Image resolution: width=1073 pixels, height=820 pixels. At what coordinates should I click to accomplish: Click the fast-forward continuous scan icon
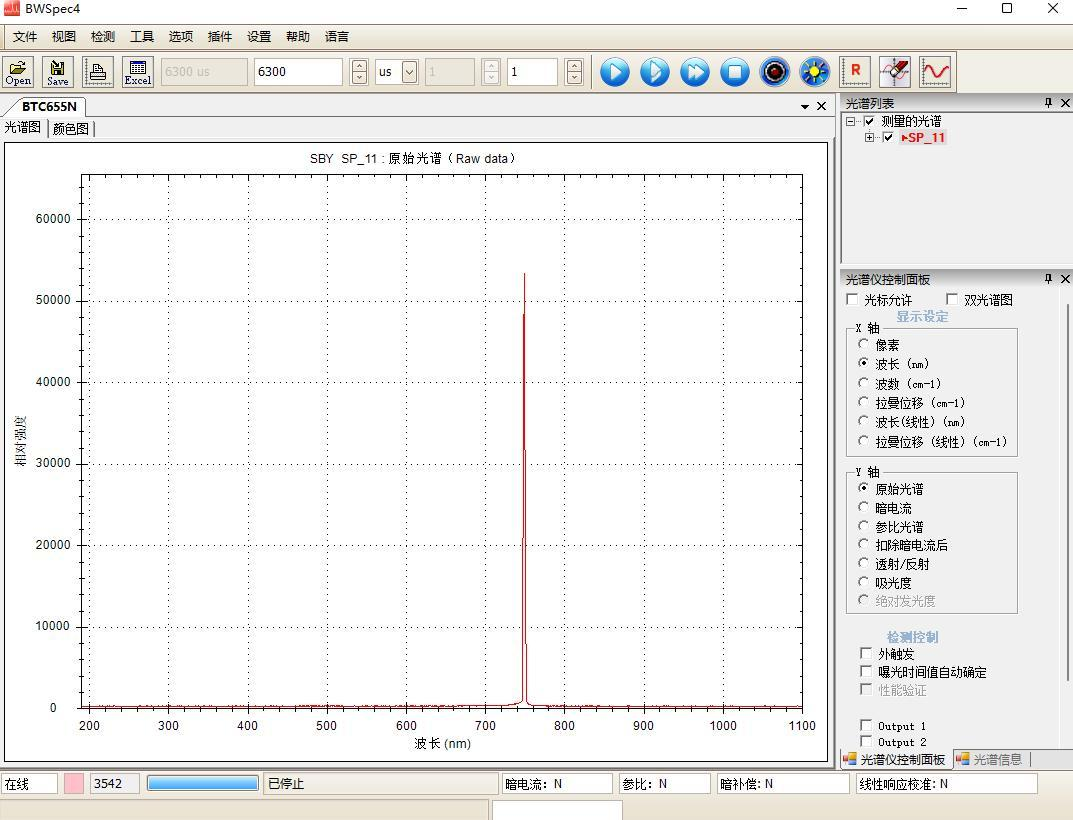(x=695, y=72)
